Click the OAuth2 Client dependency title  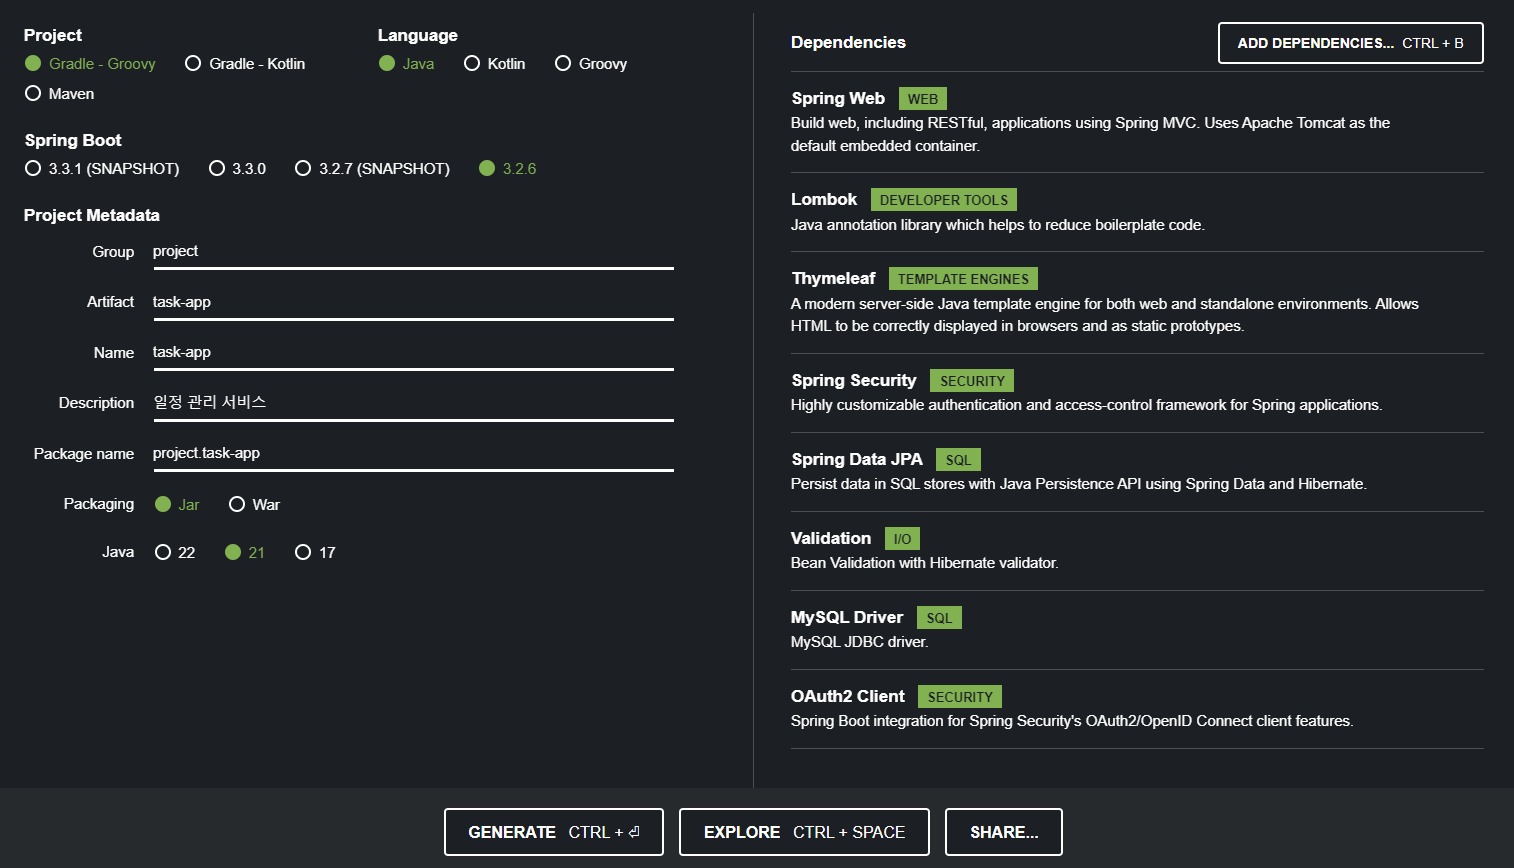pos(848,696)
